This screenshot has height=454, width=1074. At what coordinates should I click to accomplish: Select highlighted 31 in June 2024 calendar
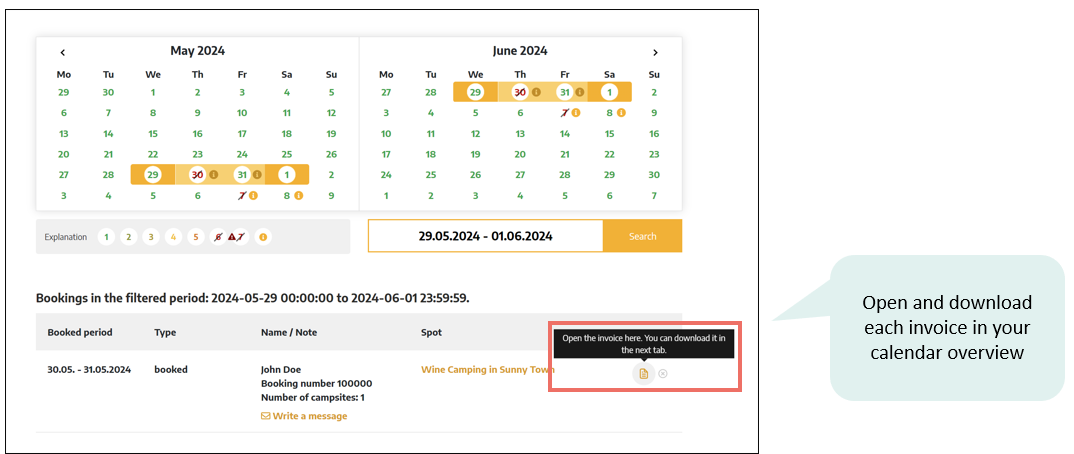(564, 92)
